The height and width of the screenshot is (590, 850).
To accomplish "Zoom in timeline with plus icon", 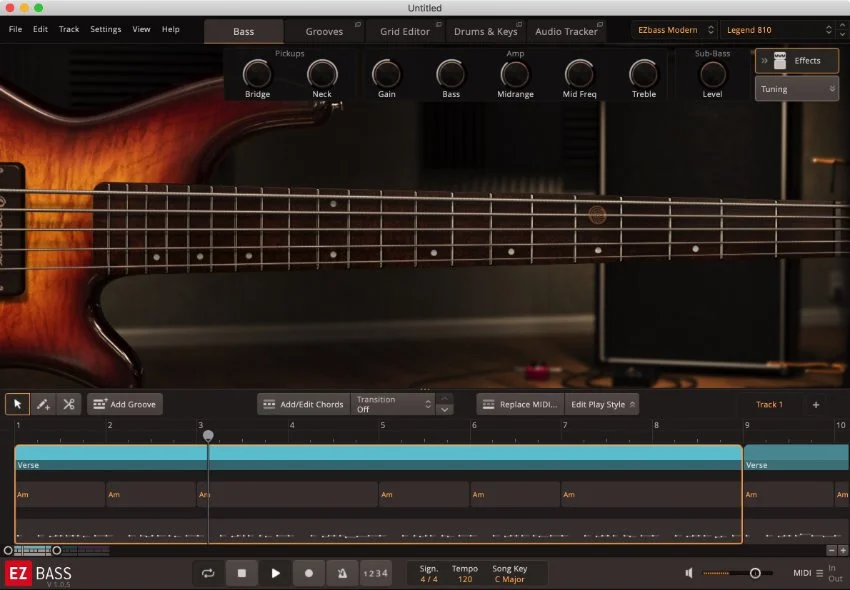I will tap(843, 550).
